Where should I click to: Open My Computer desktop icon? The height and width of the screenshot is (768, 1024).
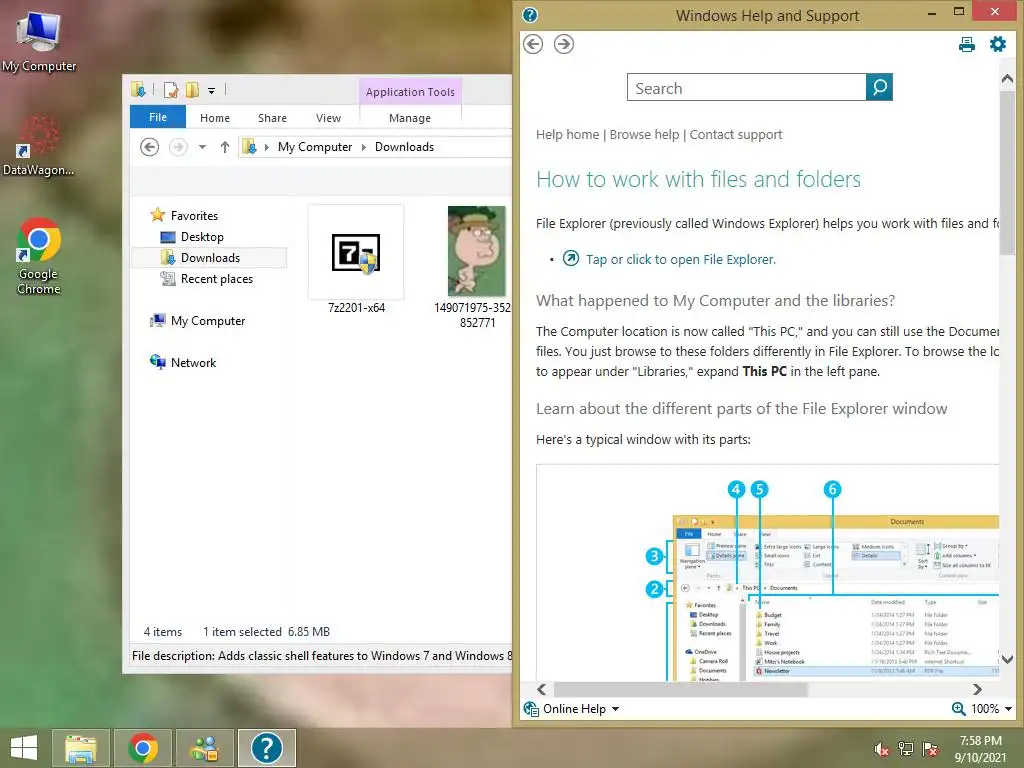coord(39,42)
